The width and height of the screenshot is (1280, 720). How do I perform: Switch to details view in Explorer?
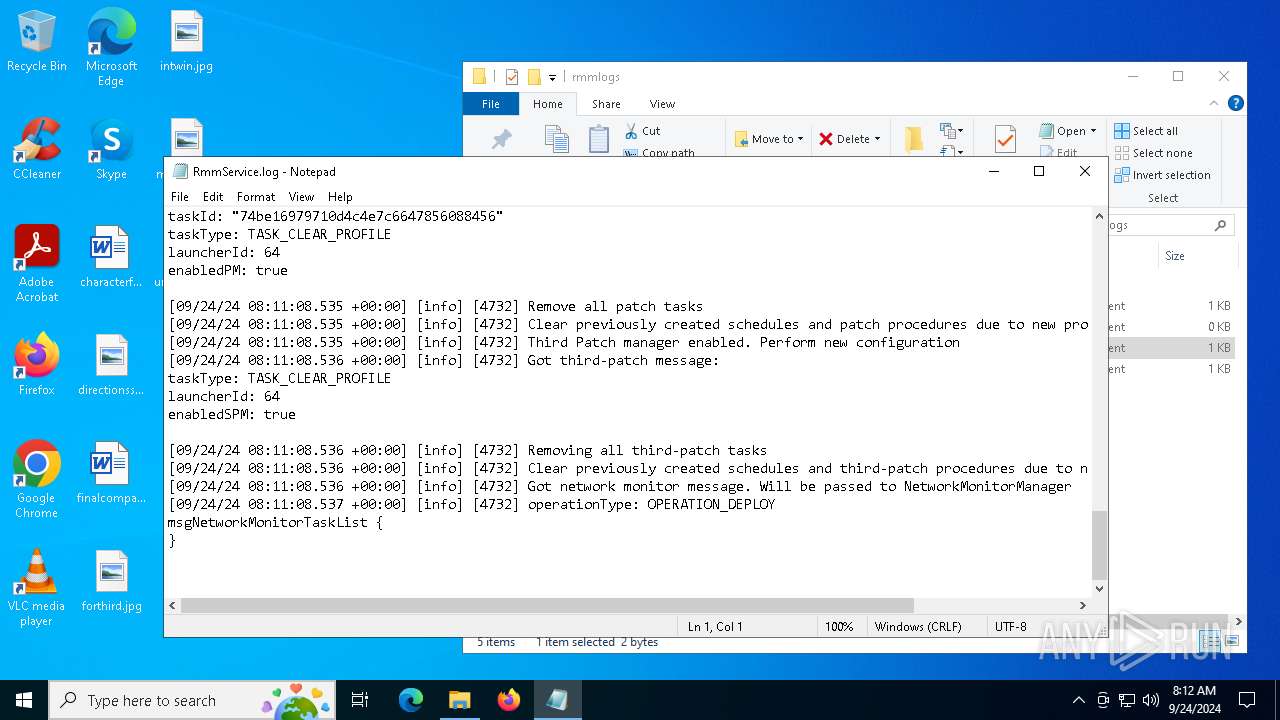tap(1211, 641)
